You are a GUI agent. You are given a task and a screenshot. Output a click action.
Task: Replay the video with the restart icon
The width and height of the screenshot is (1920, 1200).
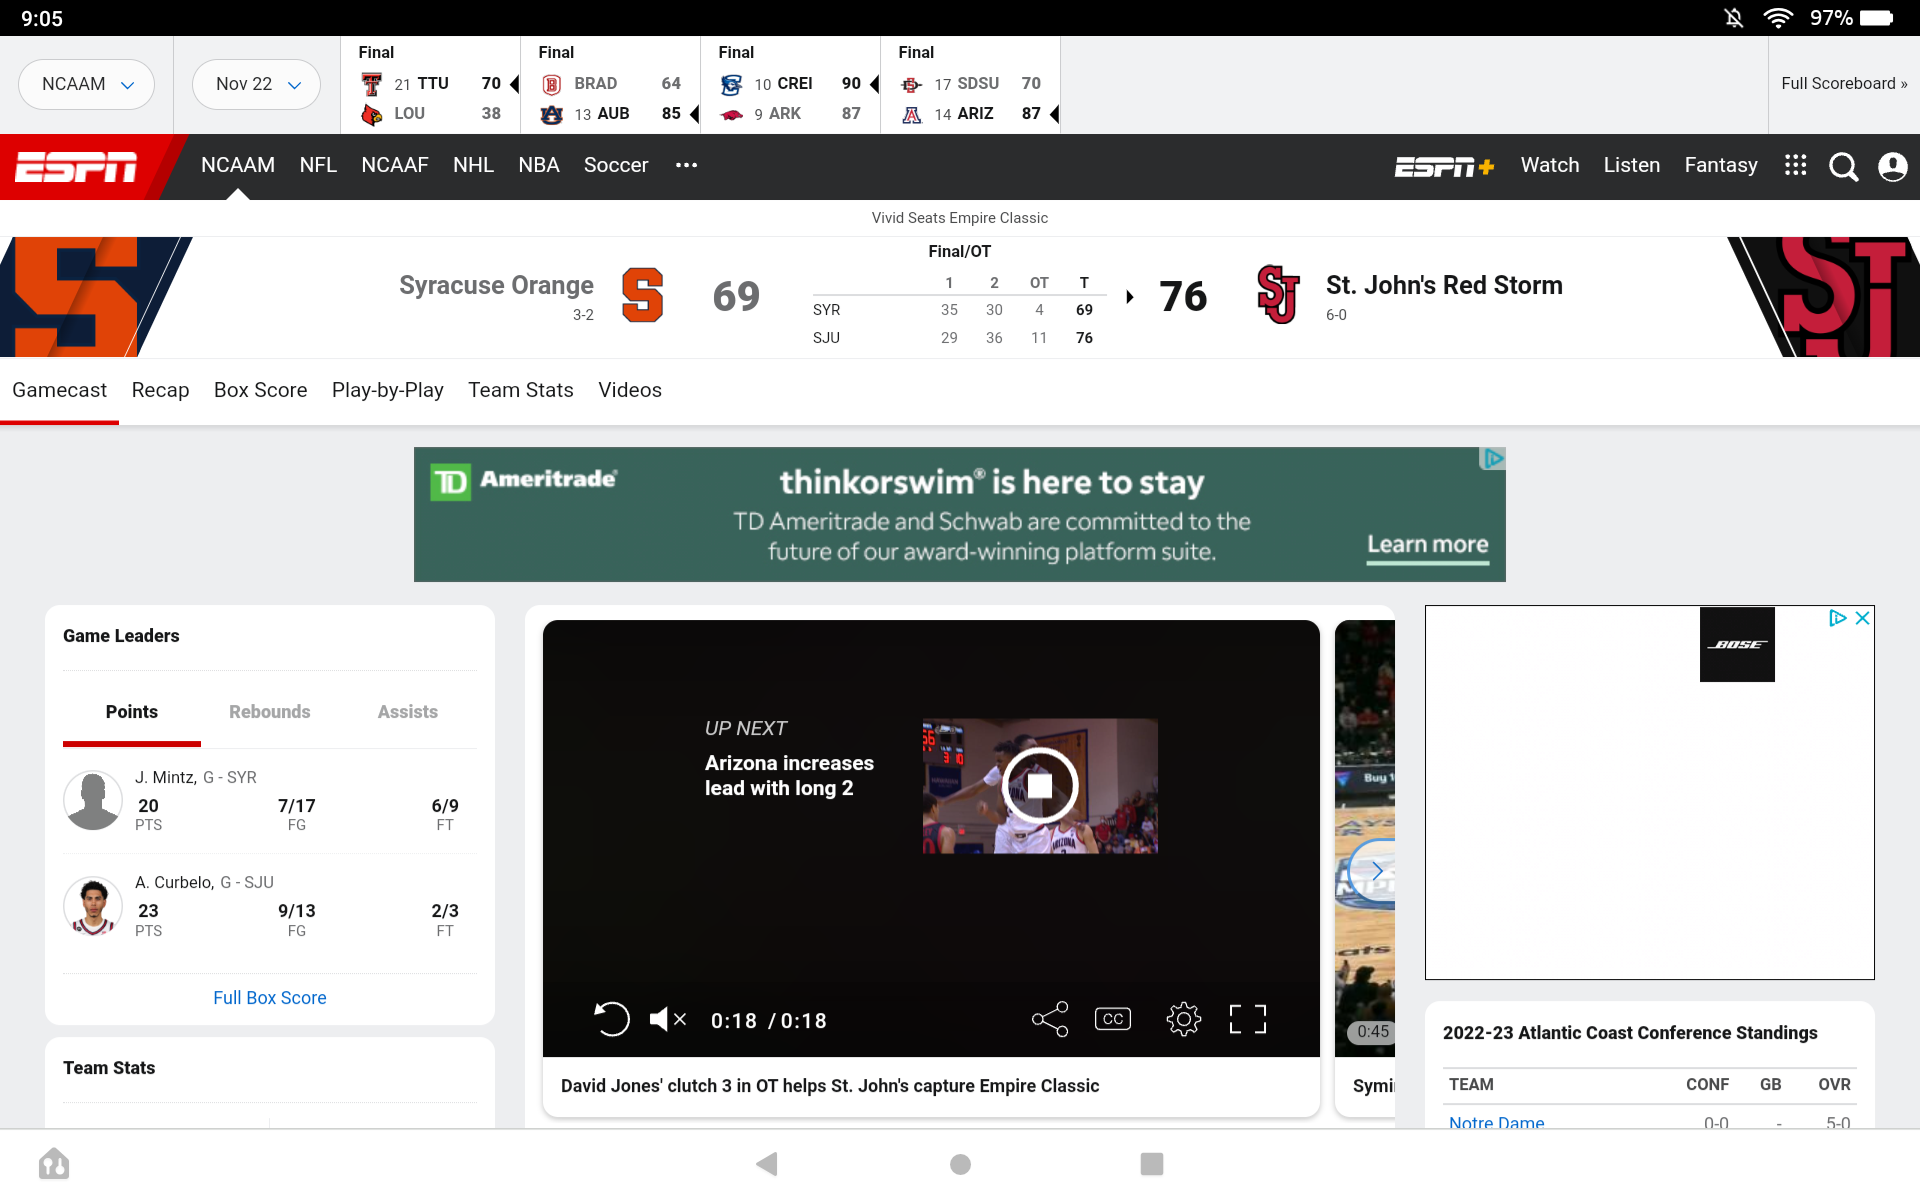point(611,1019)
